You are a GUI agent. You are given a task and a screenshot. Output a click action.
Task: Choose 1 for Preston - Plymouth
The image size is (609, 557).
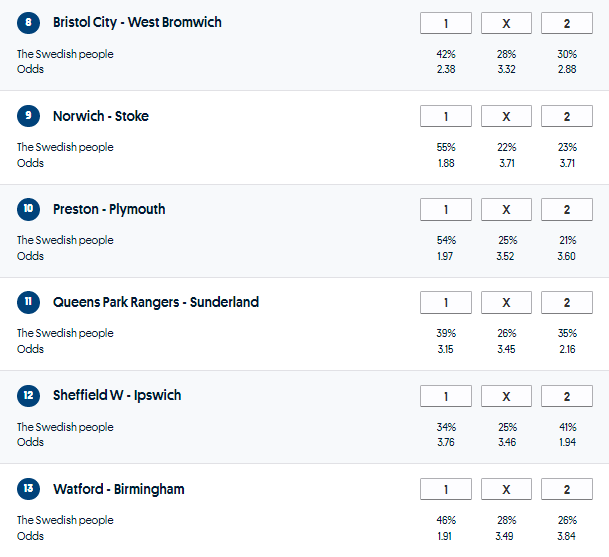[x=445, y=209]
